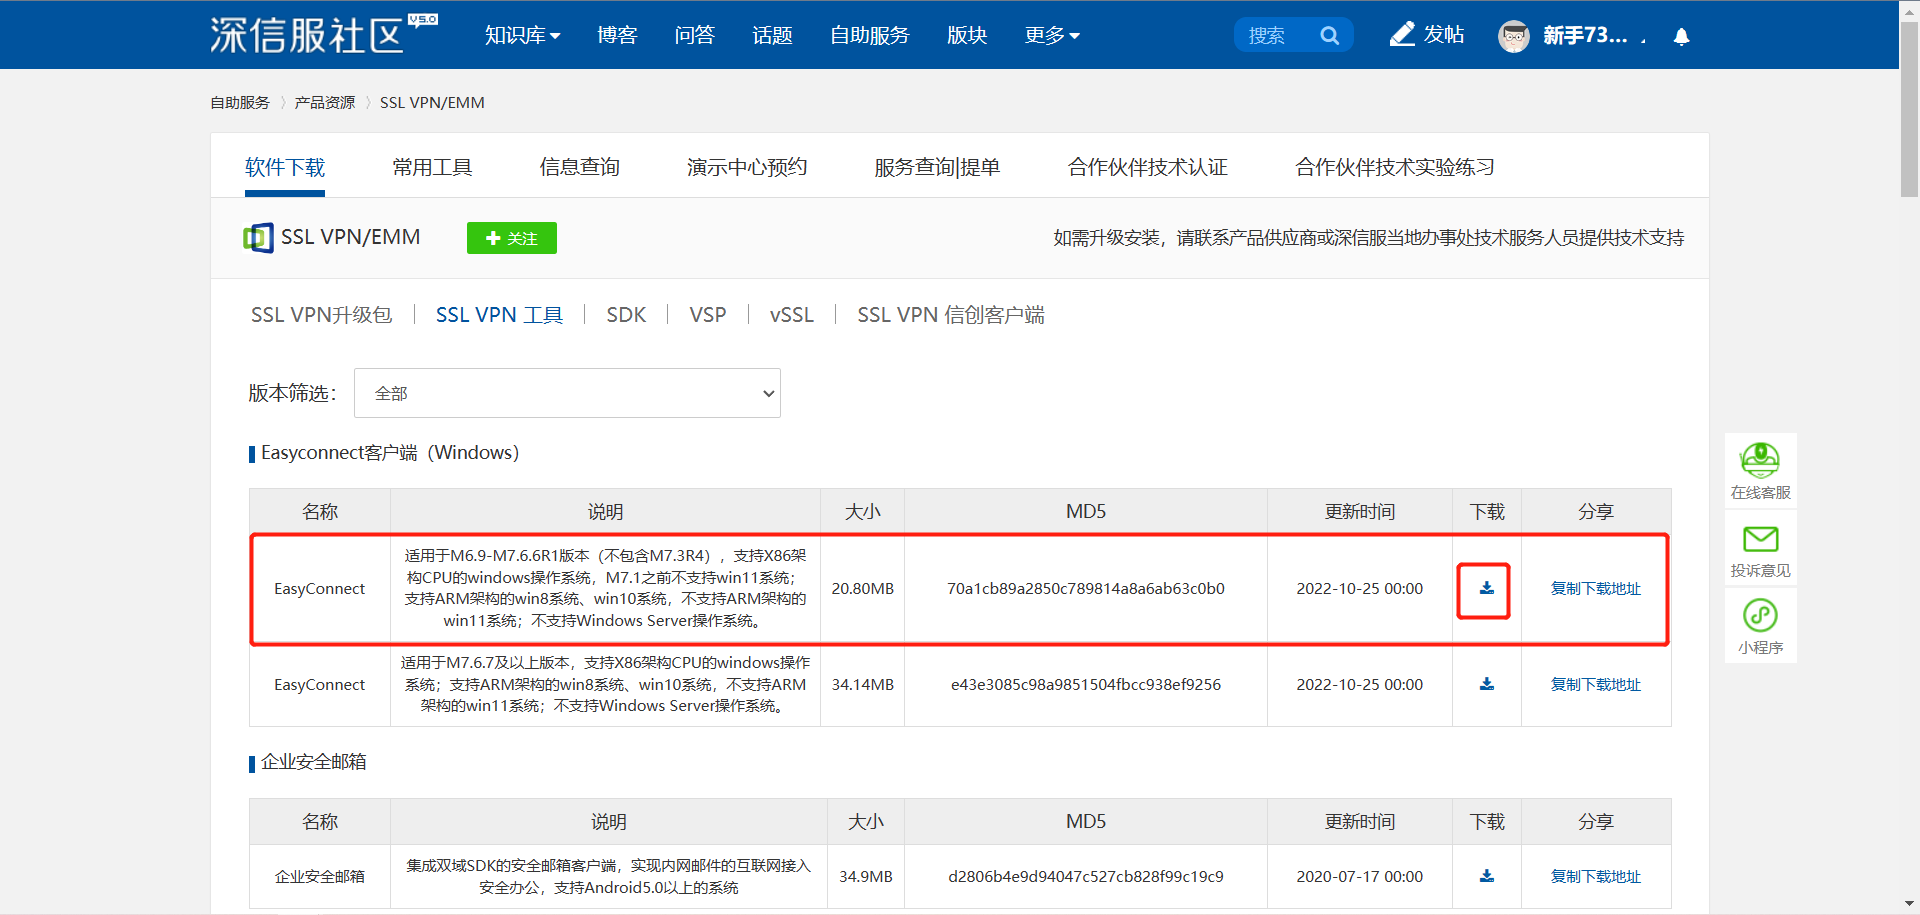Open 在线客服 online support widget
Viewport: 1920px width, 915px height.
(x=1760, y=471)
